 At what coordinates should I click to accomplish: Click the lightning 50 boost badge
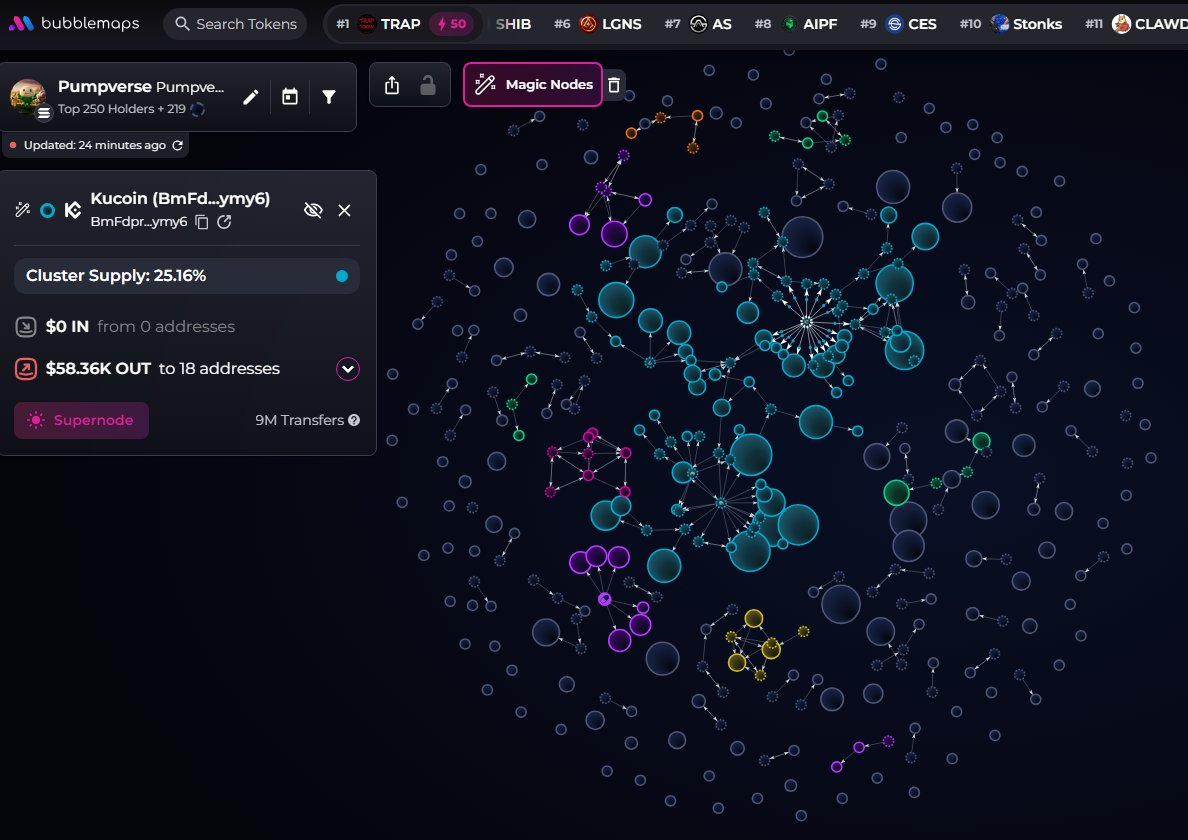[x=452, y=24]
